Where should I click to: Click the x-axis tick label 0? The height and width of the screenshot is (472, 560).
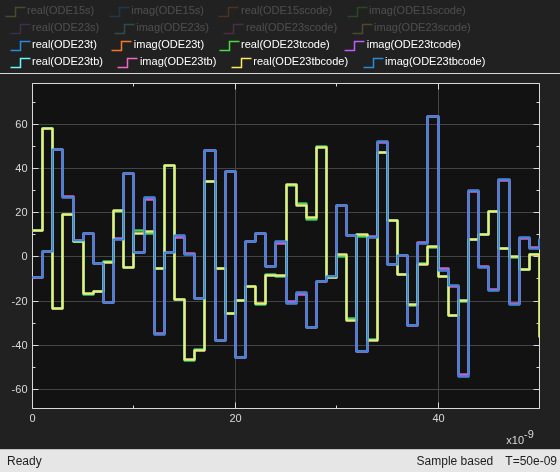(x=32, y=418)
